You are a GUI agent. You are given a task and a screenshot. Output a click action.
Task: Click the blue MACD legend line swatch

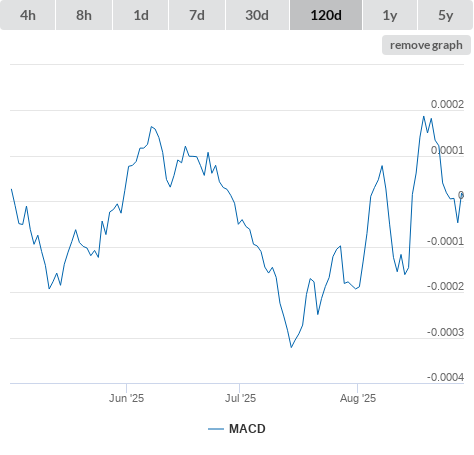pos(216,429)
